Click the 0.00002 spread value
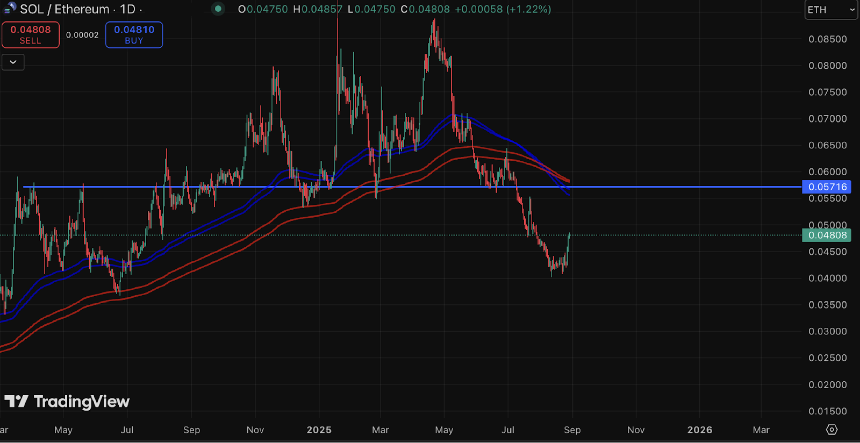The width and height of the screenshot is (860, 443). (x=82, y=35)
